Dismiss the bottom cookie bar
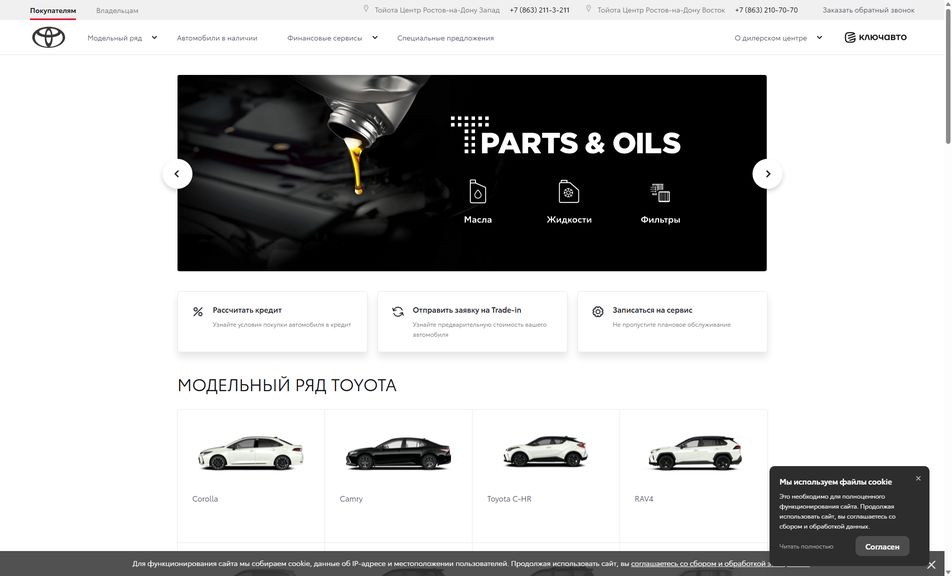Viewport: 952px width, 576px height. (931, 564)
